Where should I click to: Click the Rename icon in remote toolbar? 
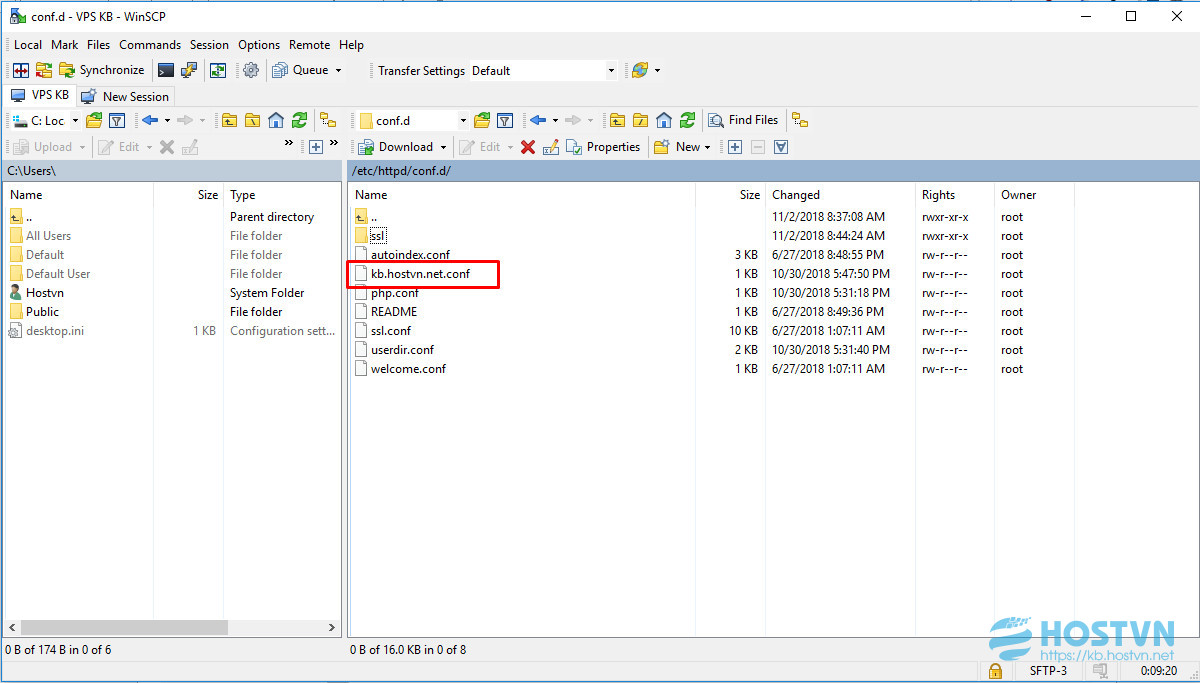(x=551, y=146)
